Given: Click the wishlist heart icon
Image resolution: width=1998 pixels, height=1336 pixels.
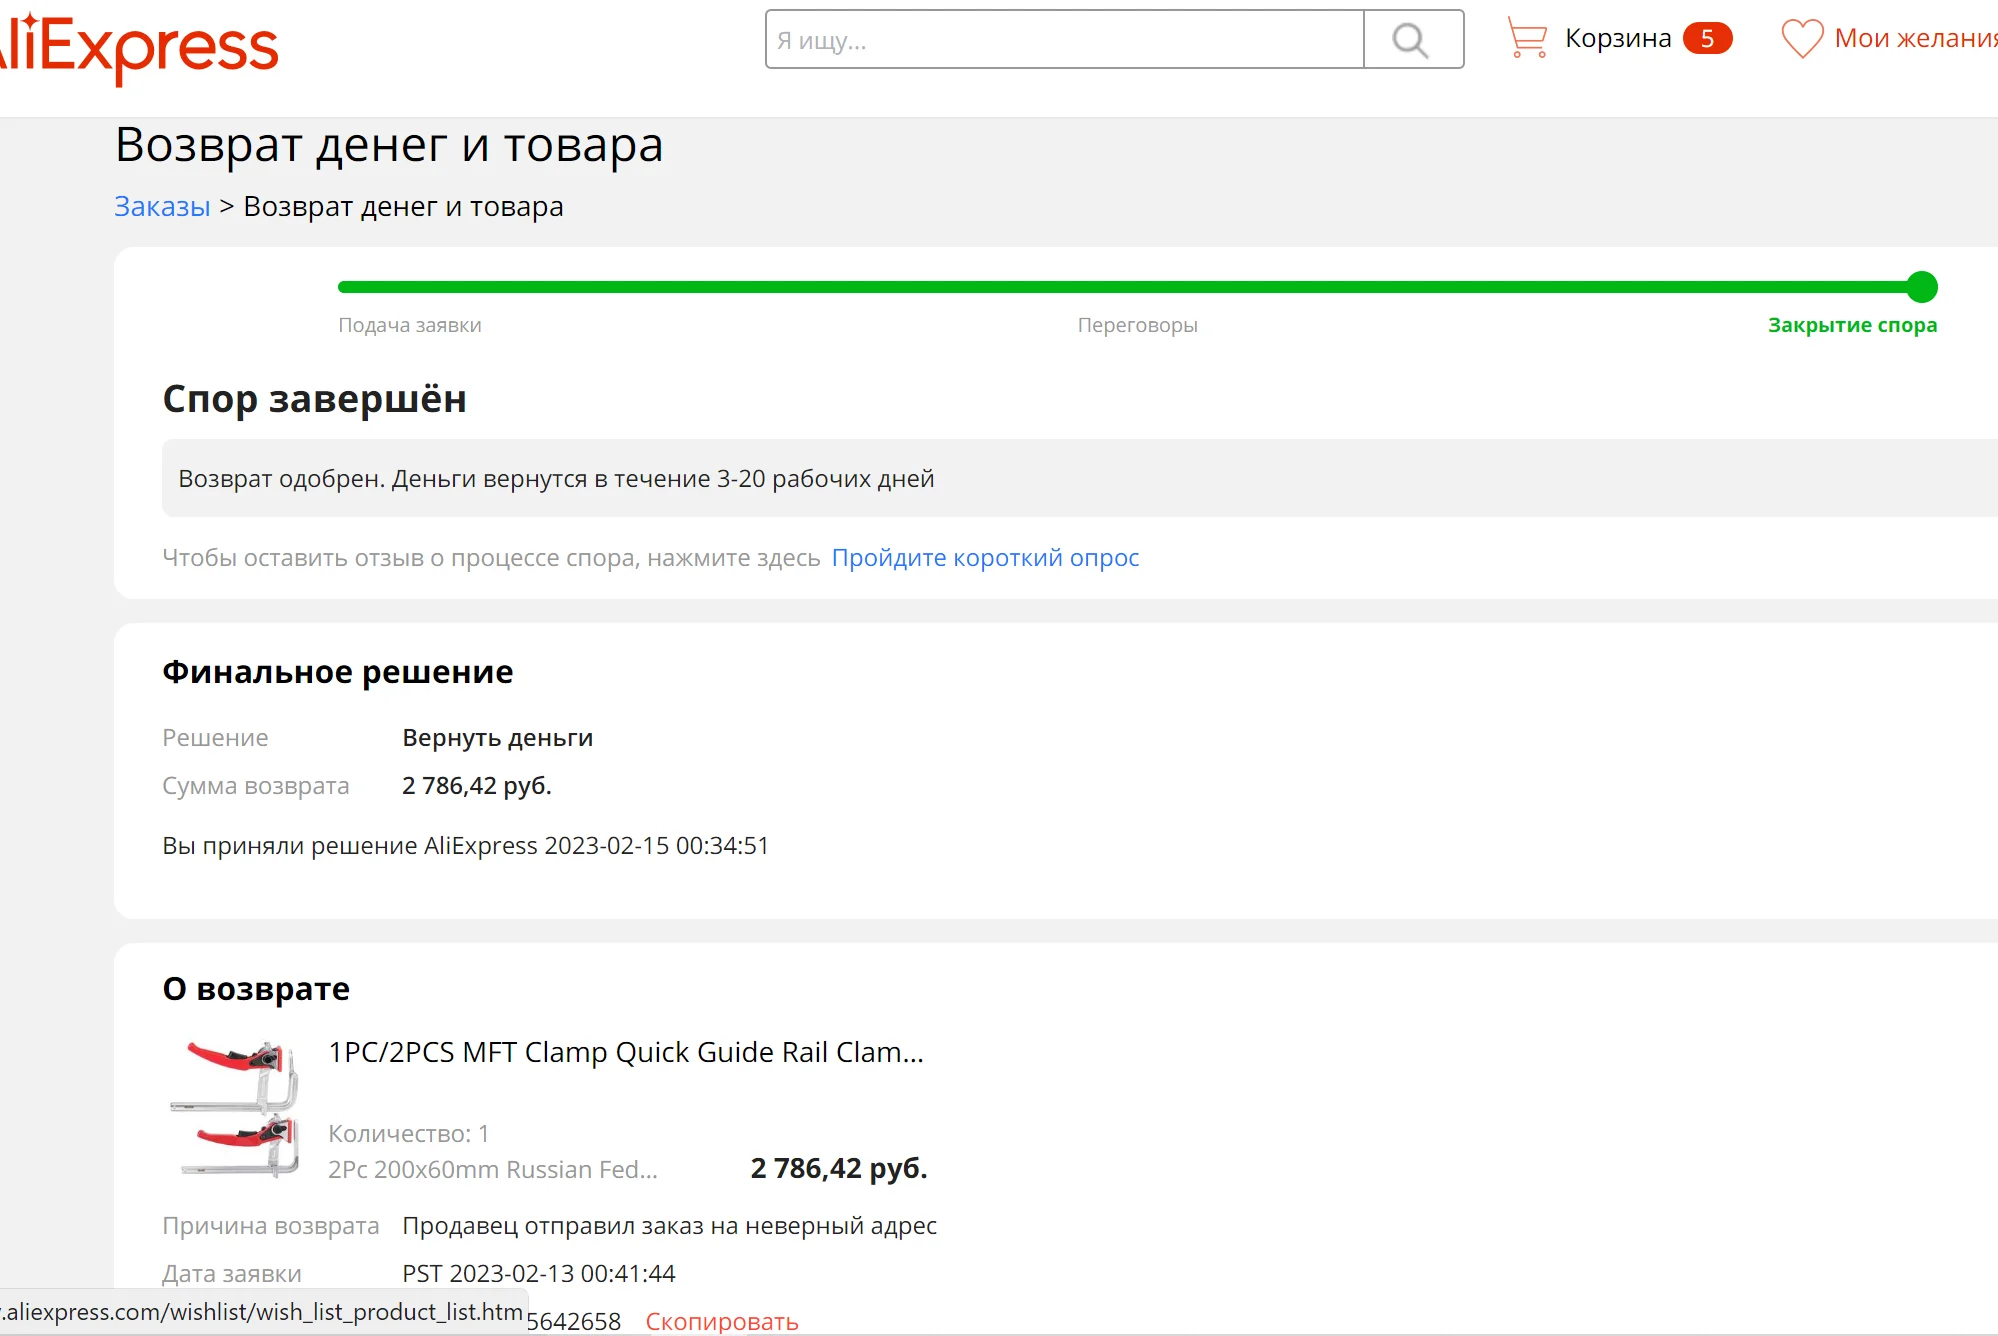Looking at the screenshot, I should pyautogui.click(x=1801, y=39).
